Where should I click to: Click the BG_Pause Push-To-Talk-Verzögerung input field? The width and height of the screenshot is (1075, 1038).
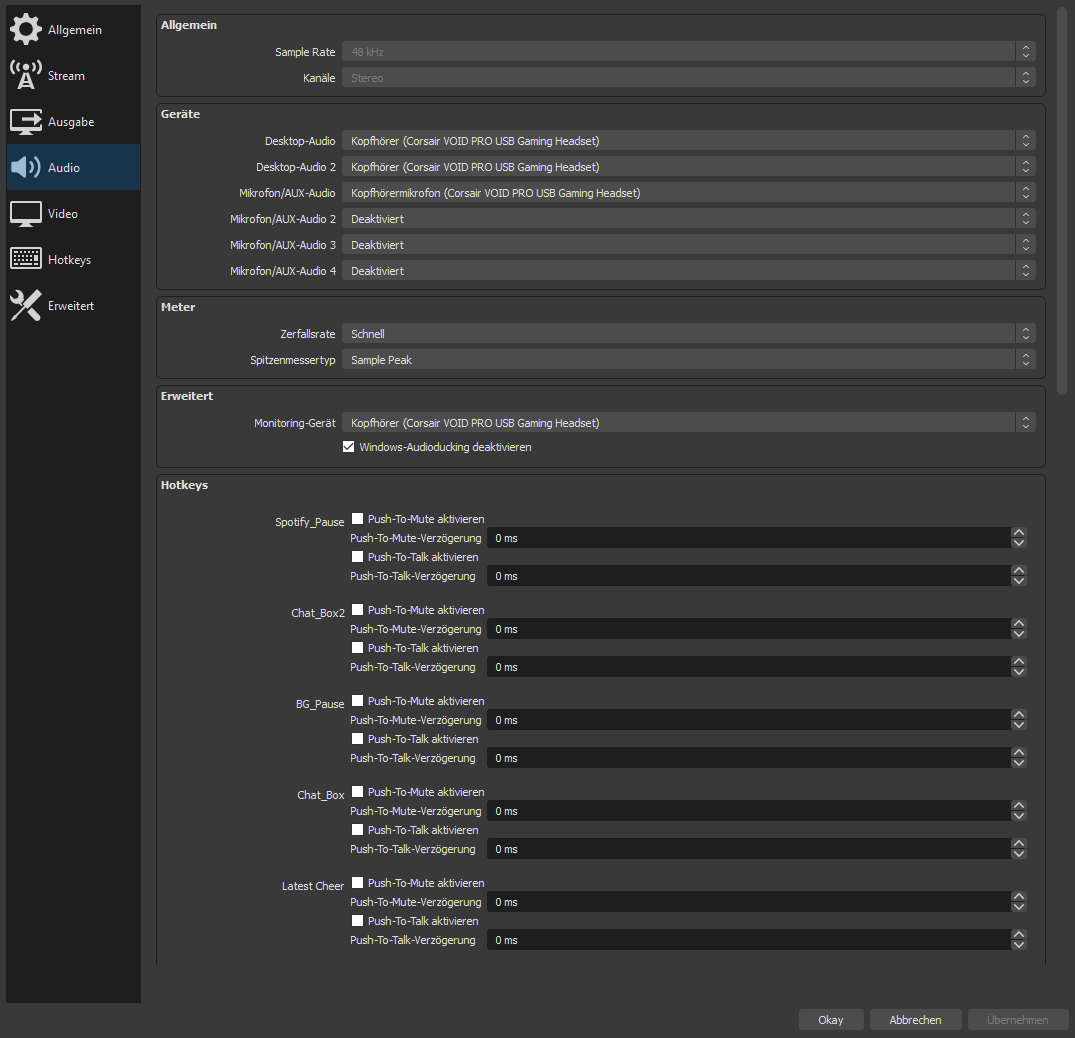(x=748, y=758)
